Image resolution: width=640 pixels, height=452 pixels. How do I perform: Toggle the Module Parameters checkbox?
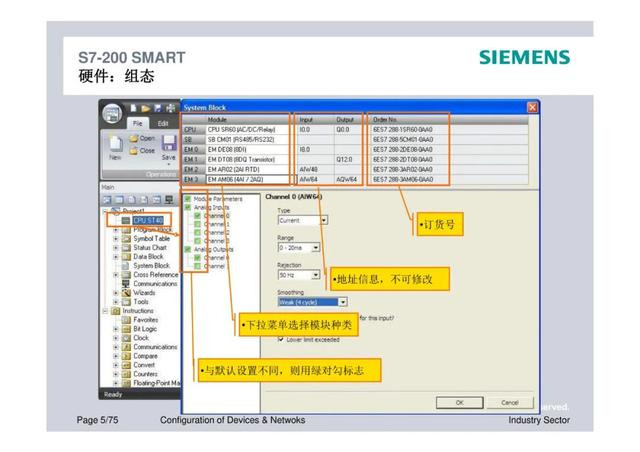[x=188, y=199]
